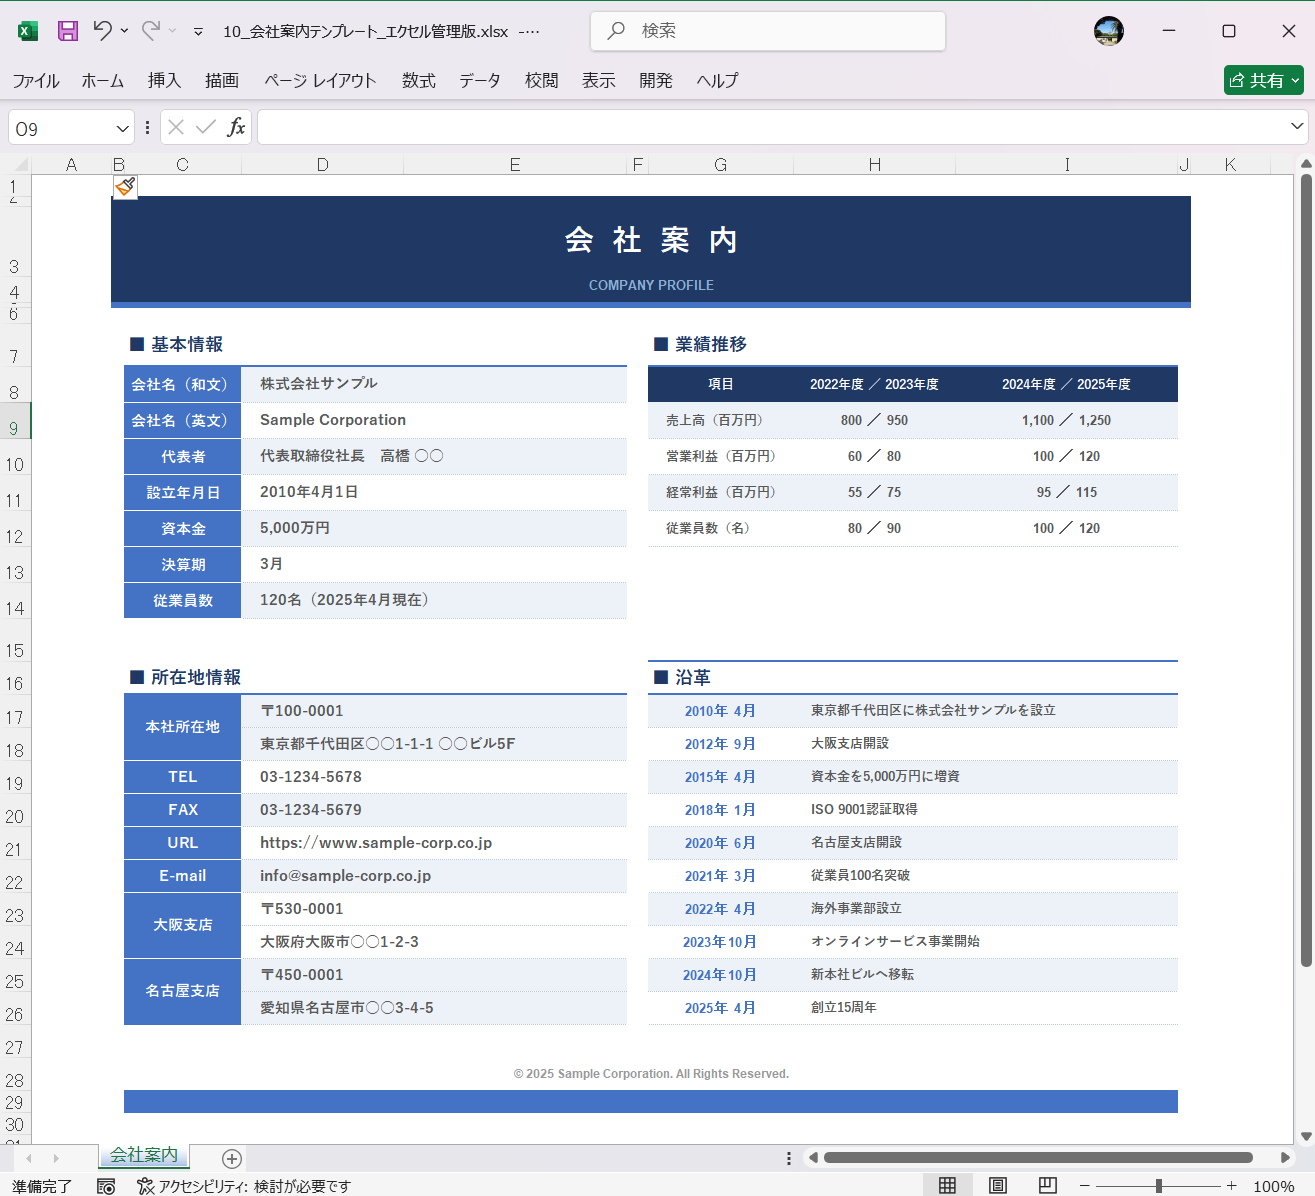Screen dimensions: 1315x1196
Task: Open Insert Function with the fx icon
Action: tap(238, 127)
